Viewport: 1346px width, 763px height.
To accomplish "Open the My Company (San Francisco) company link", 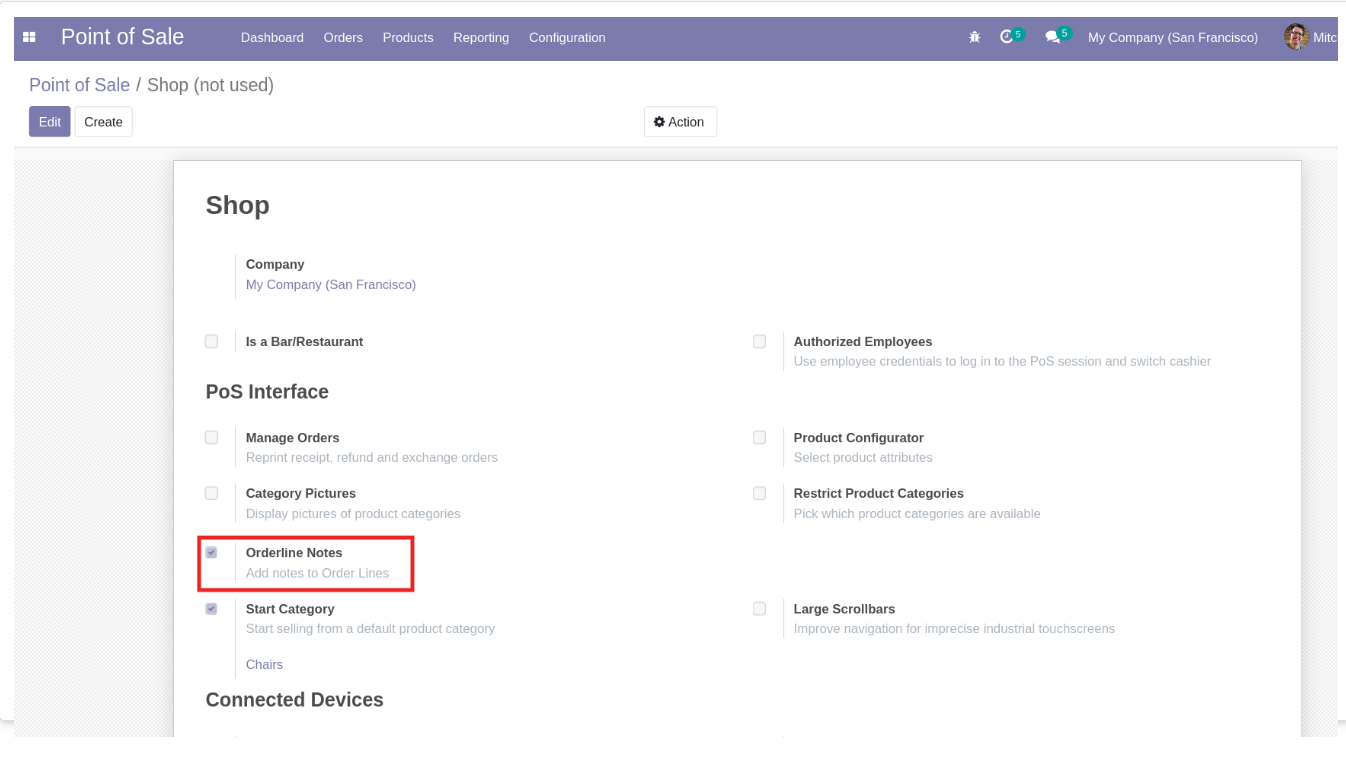I will click(x=331, y=285).
